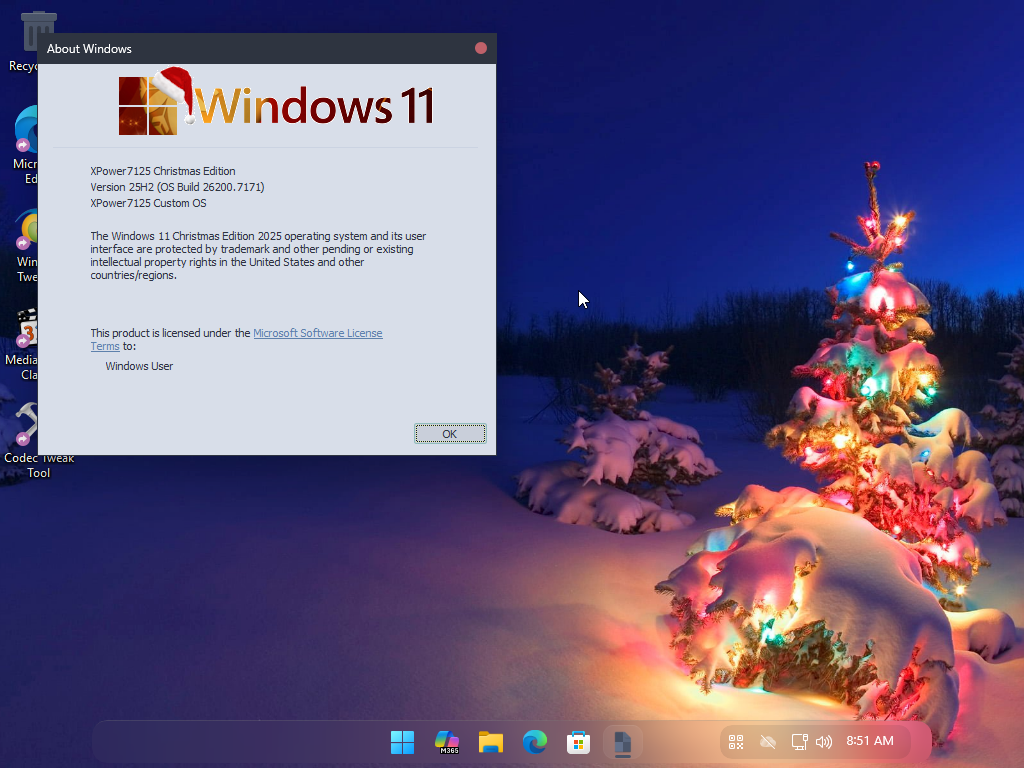Open File Explorer from the taskbar
The height and width of the screenshot is (768, 1024).
click(x=490, y=742)
